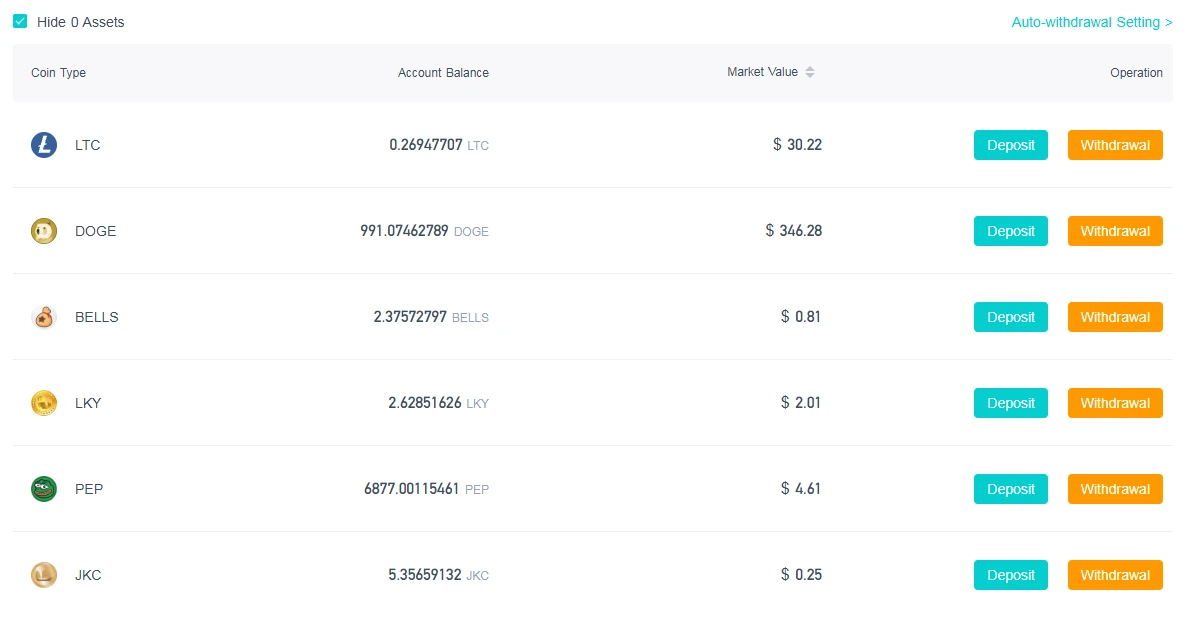
Task: Withdraw JKC from the account
Action: 1115,575
